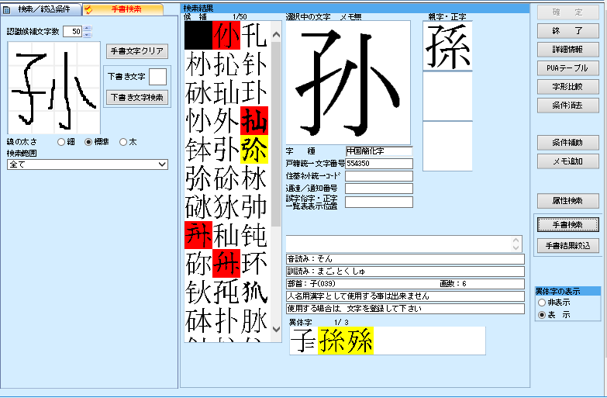Click 手書文字クリア button
Screen dimensions: 607x398
click(137, 51)
